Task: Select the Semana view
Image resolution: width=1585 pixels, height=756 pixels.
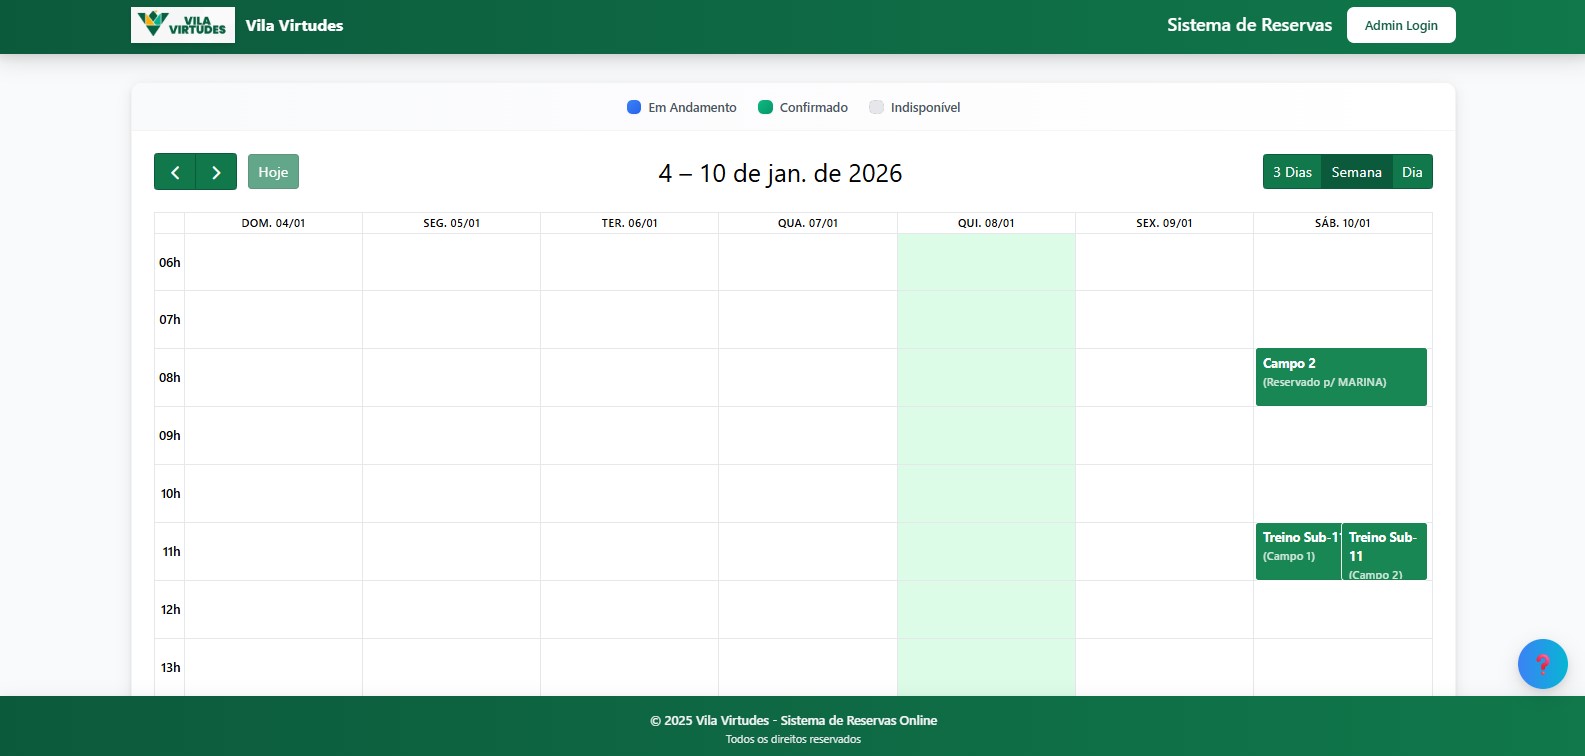Action: 1356,172
